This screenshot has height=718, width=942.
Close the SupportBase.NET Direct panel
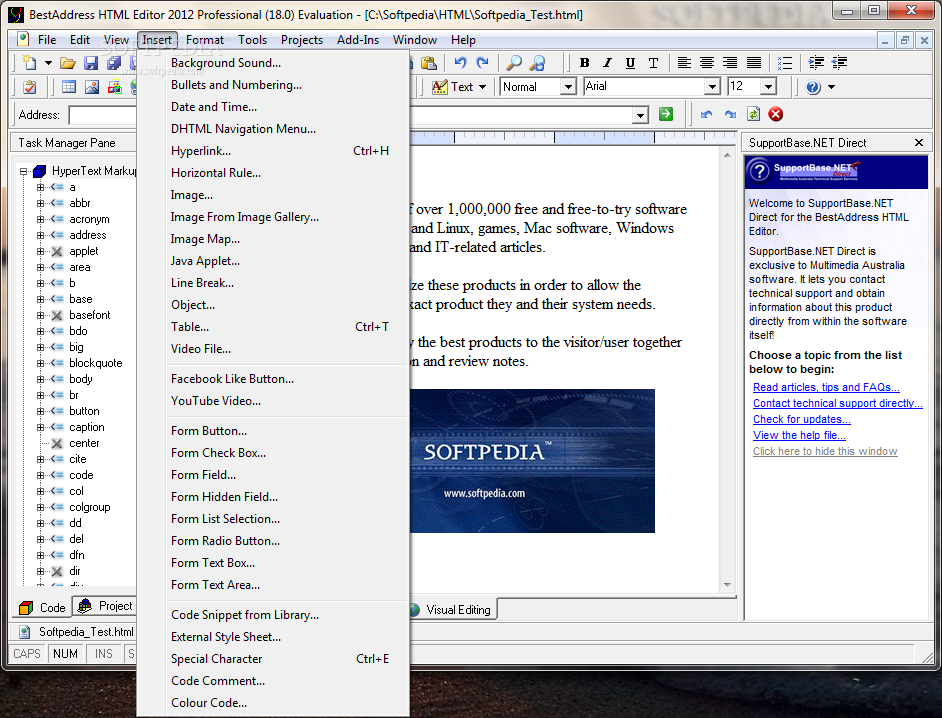pyautogui.click(x=919, y=142)
